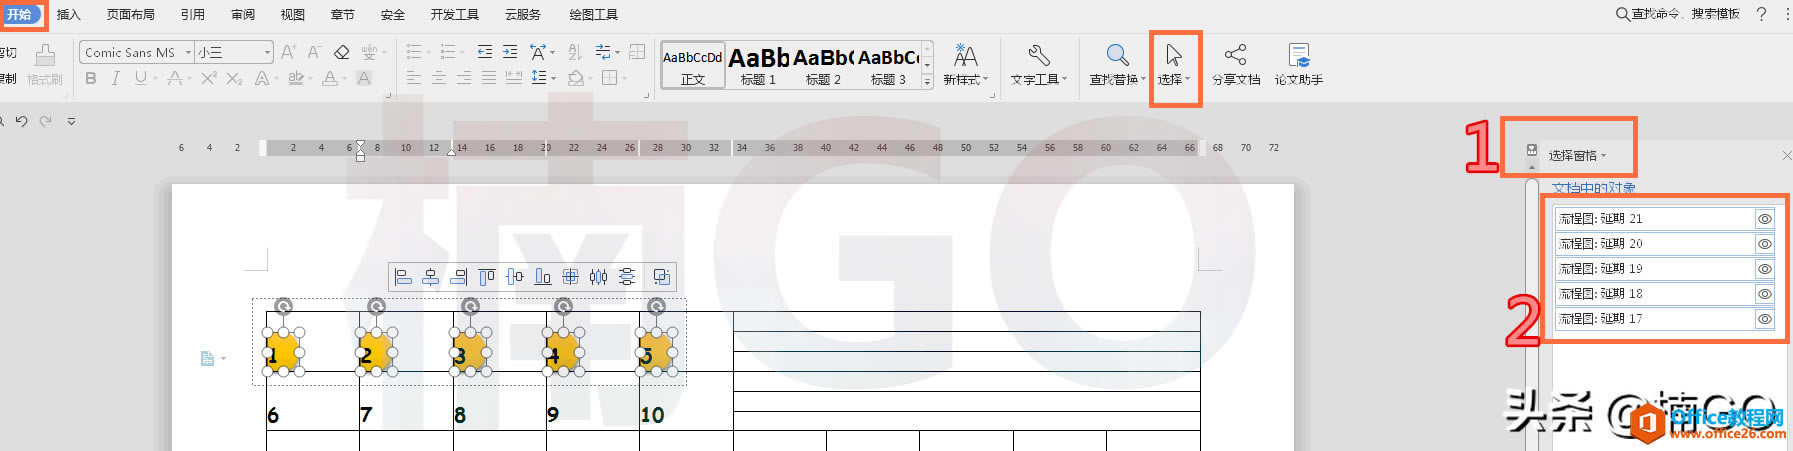Clear formatting with eraser icon
The height and width of the screenshot is (451, 1793).
click(x=342, y=52)
